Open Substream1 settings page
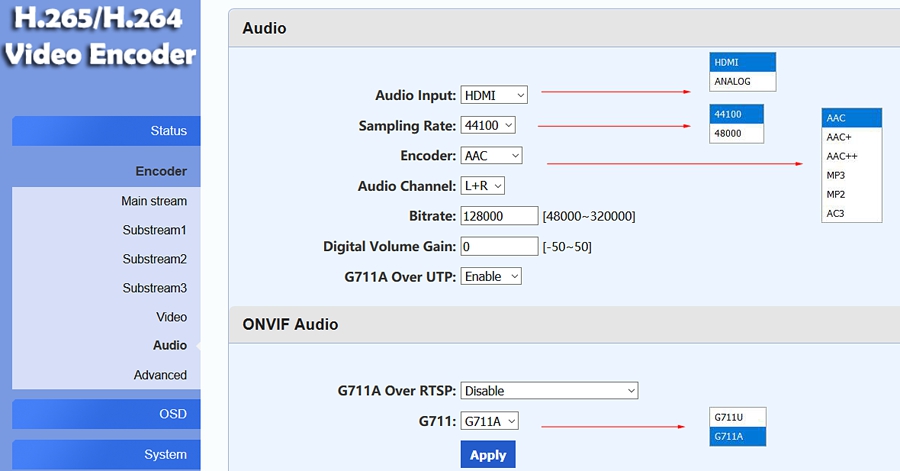900x471 pixels. click(x=155, y=230)
